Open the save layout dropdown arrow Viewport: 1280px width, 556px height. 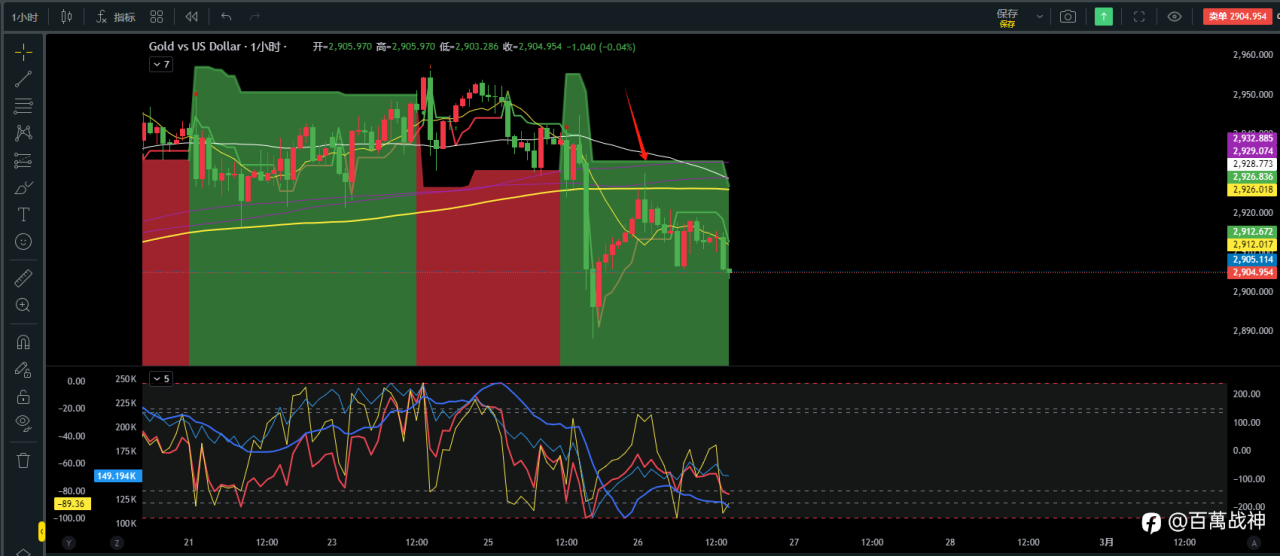click(x=1039, y=17)
